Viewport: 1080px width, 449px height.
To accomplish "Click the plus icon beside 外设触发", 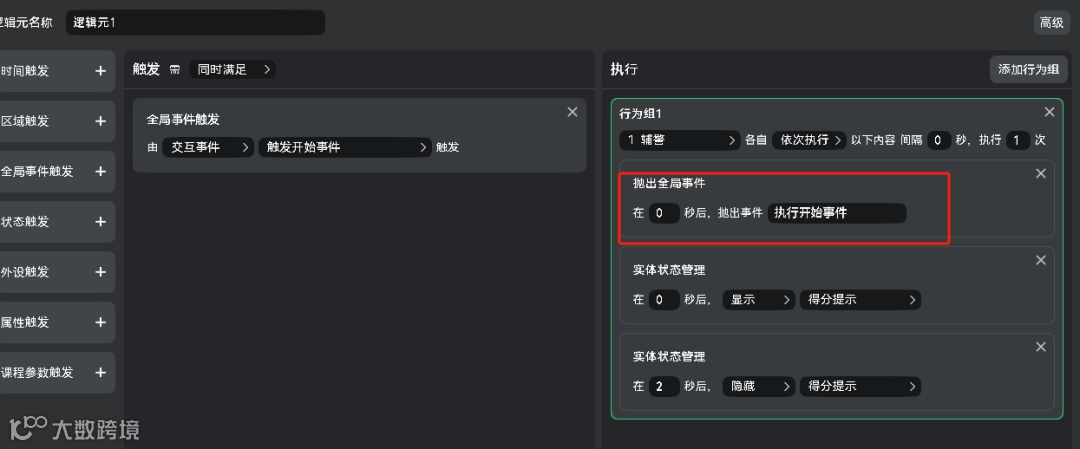I will [x=100, y=272].
